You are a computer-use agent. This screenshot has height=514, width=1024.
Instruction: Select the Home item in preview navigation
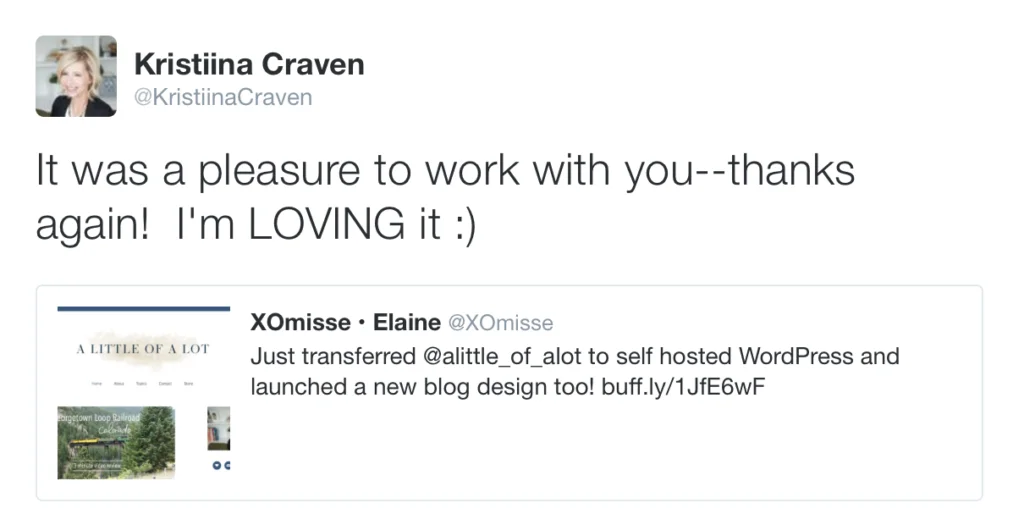click(x=96, y=384)
